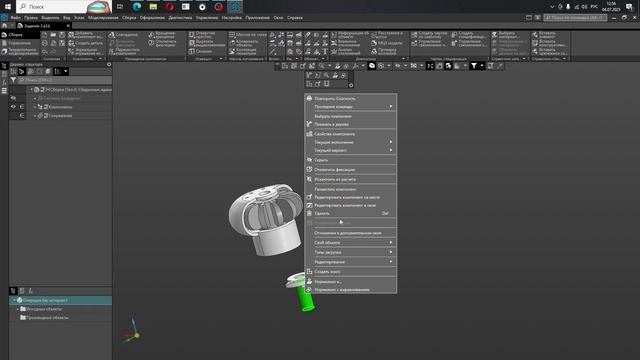
Task: Click the command search field at top right
Action: click(575, 18)
